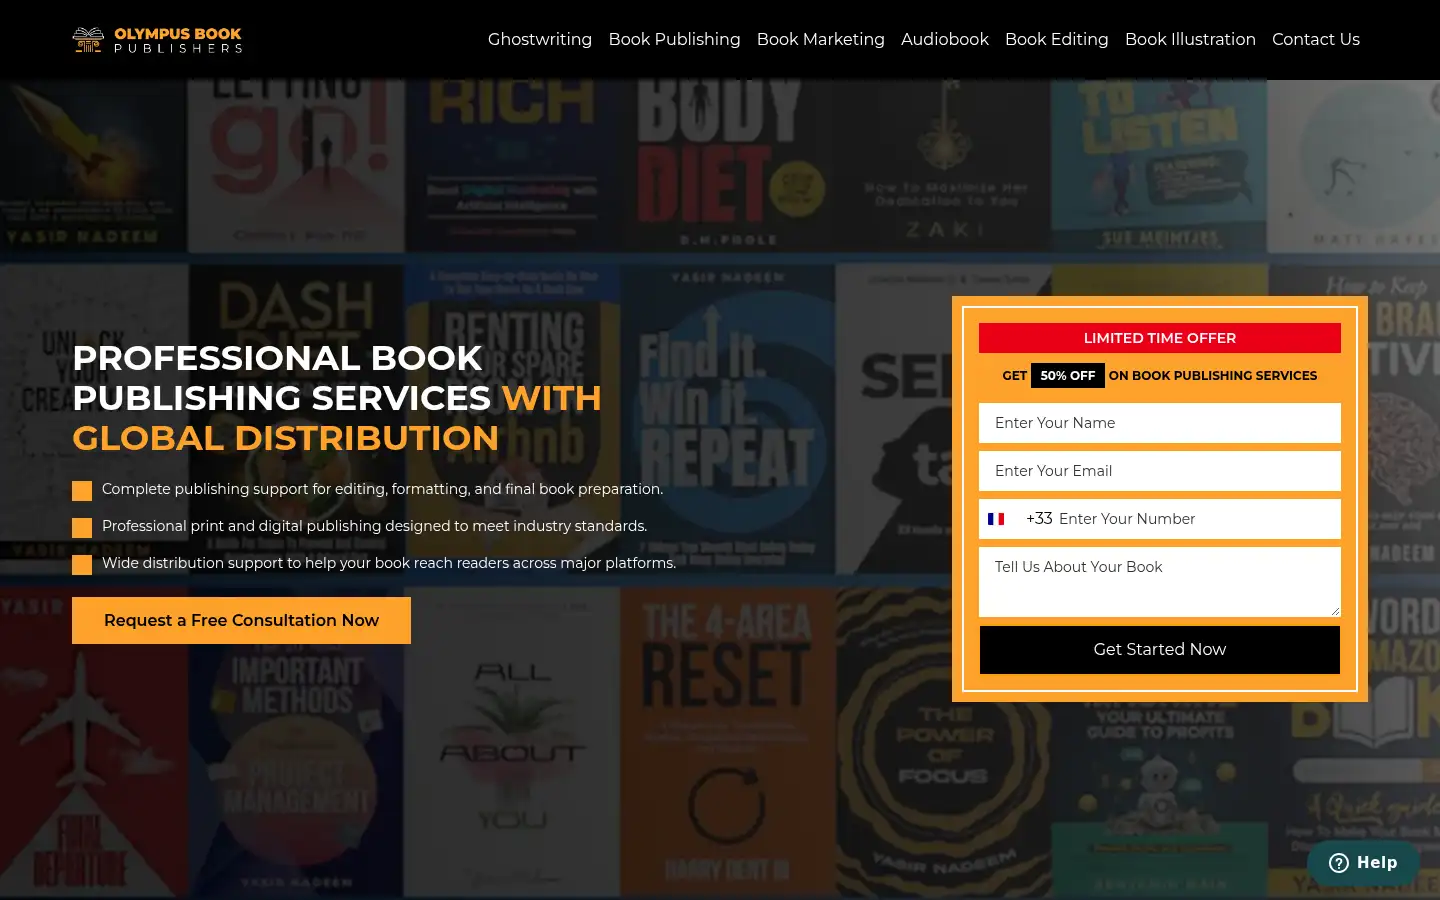
Task: Focus the Enter Your Email field
Action: click(x=1160, y=471)
